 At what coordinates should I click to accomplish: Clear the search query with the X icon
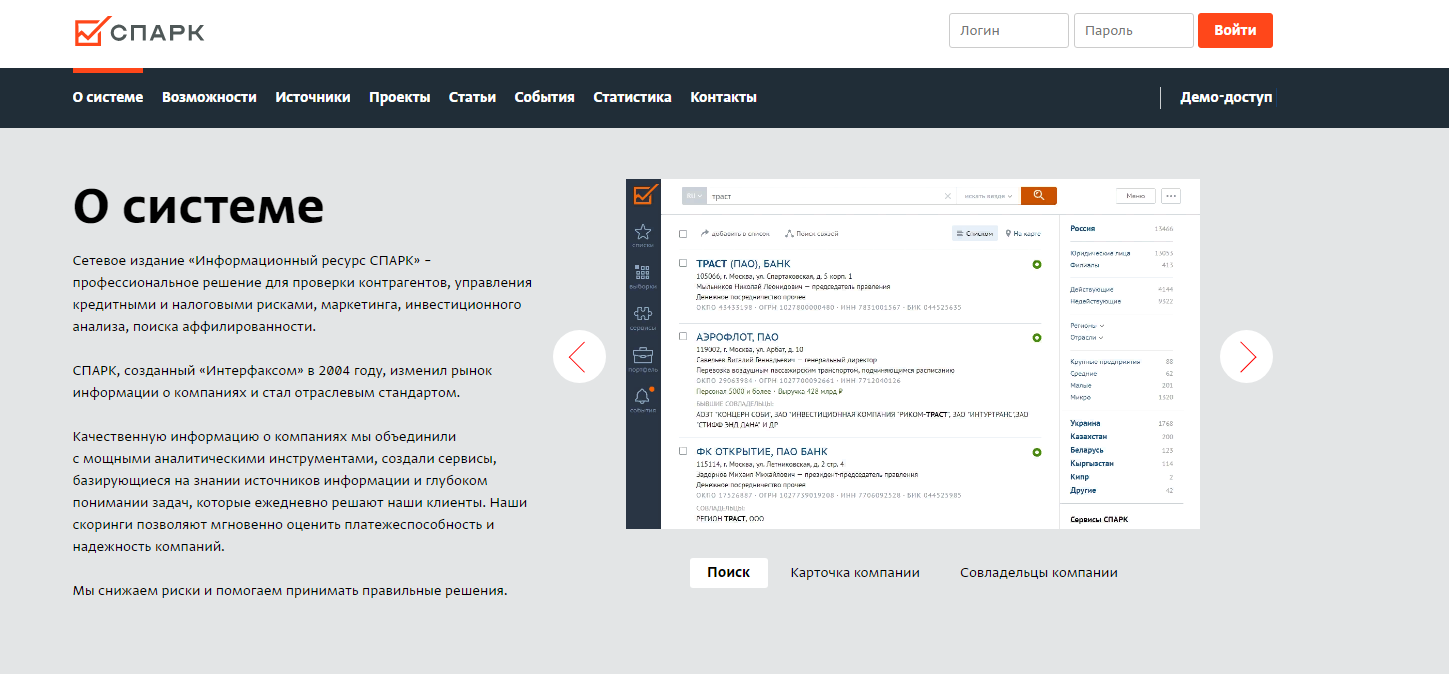tap(948, 196)
